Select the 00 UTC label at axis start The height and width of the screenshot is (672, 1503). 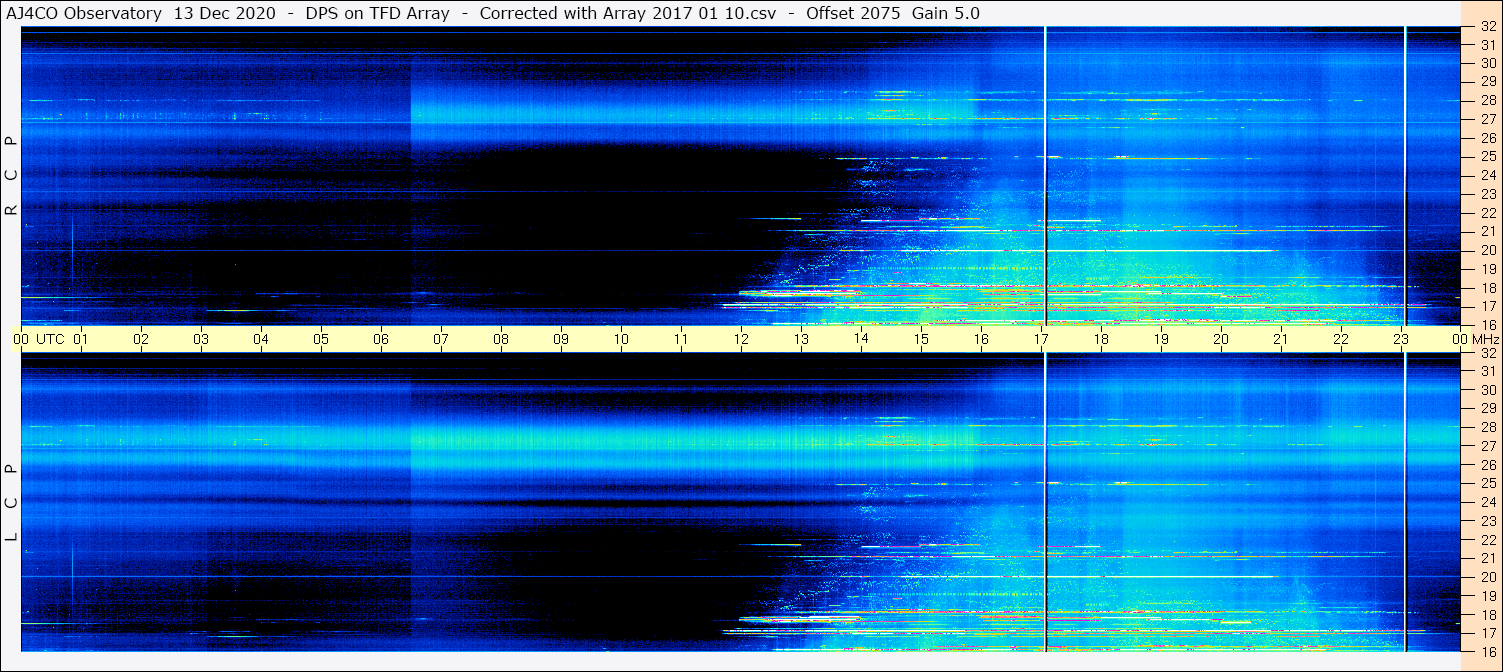pos(41,339)
